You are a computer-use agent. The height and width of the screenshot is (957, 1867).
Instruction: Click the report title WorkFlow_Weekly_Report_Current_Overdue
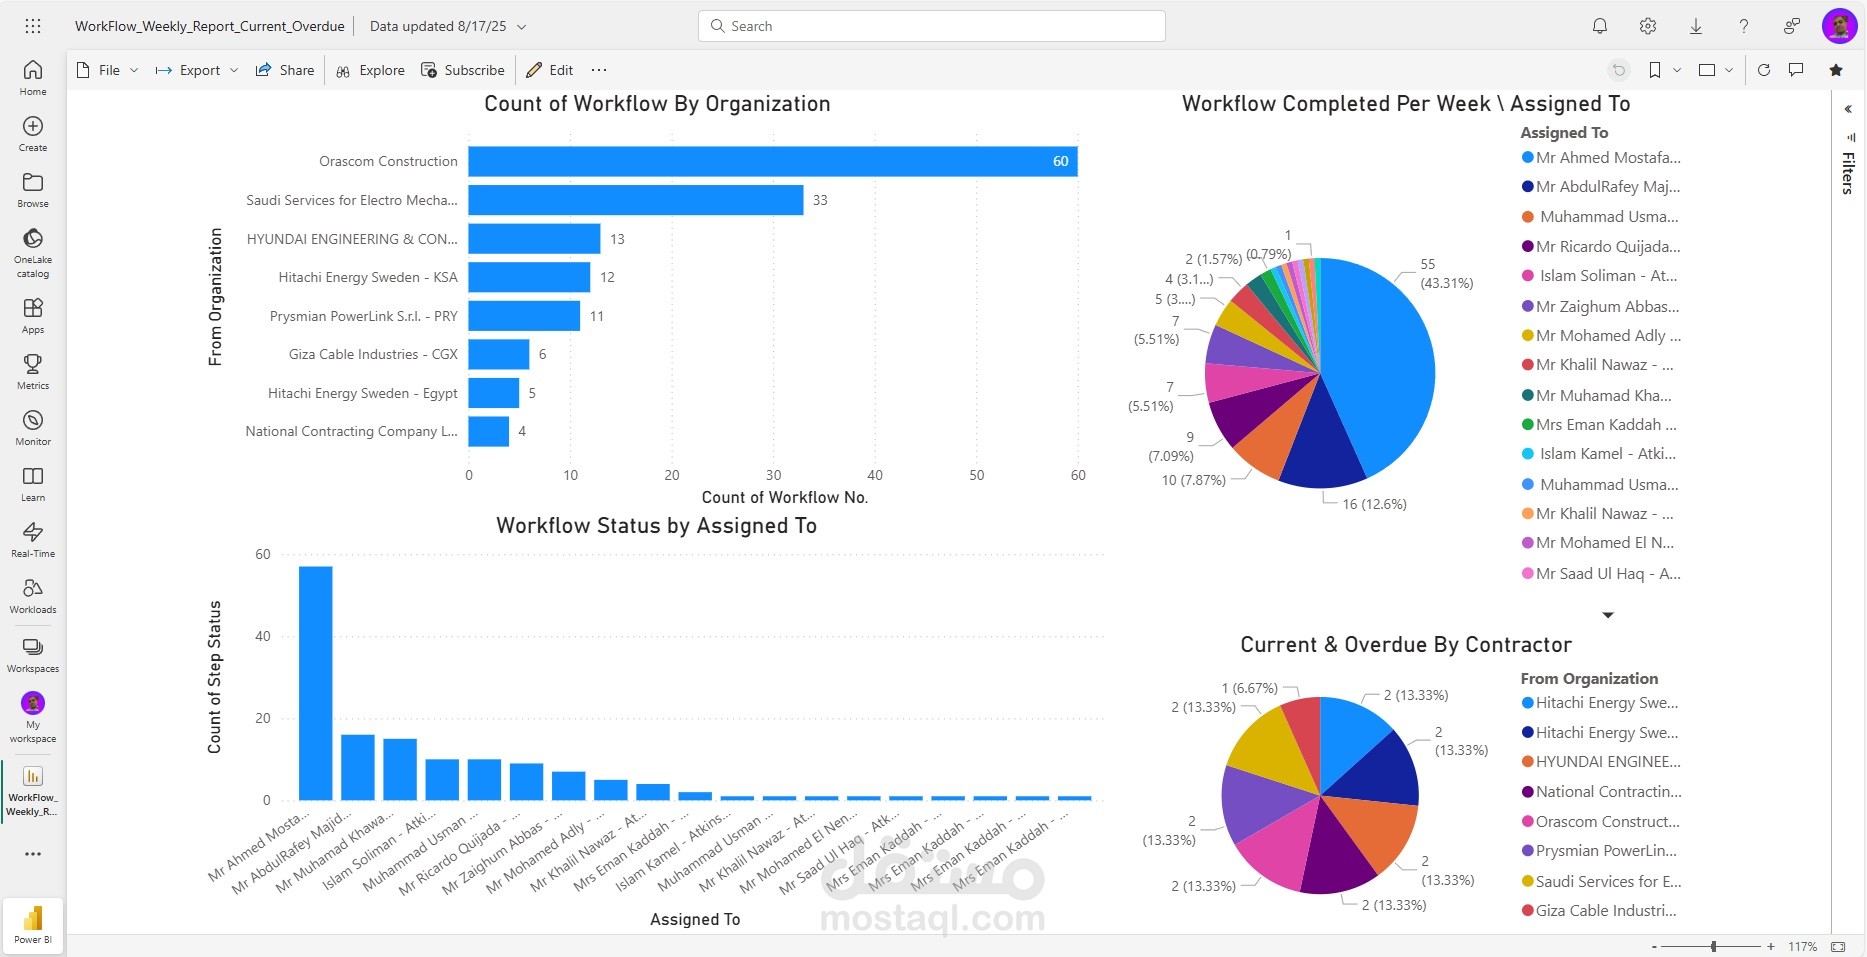pyautogui.click(x=209, y=26)
